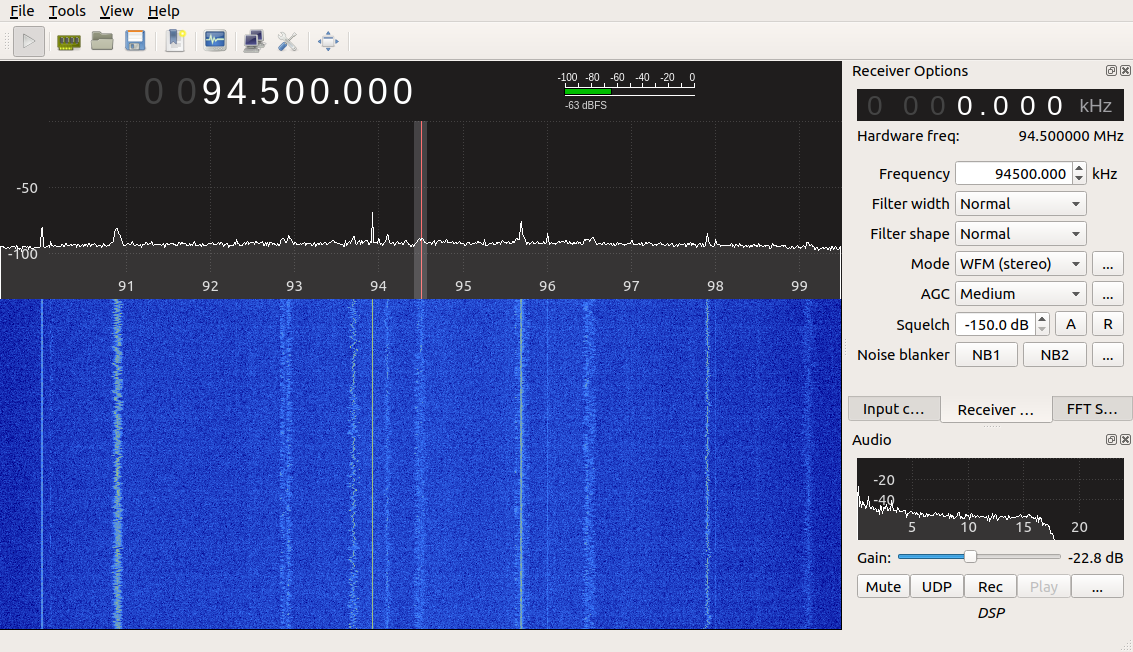Viewport: 1133px width, 652px height.
Task: Open the AGC dropdown set to Medium
Action: [1020, 293]
